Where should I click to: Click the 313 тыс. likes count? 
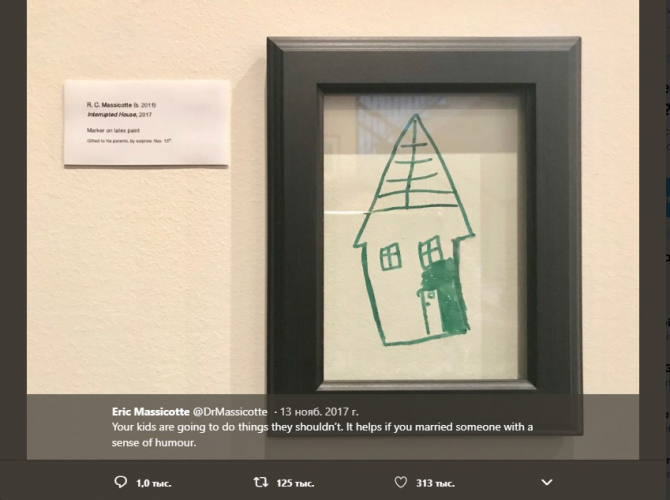pyautogui.click(x=435, y=483)
